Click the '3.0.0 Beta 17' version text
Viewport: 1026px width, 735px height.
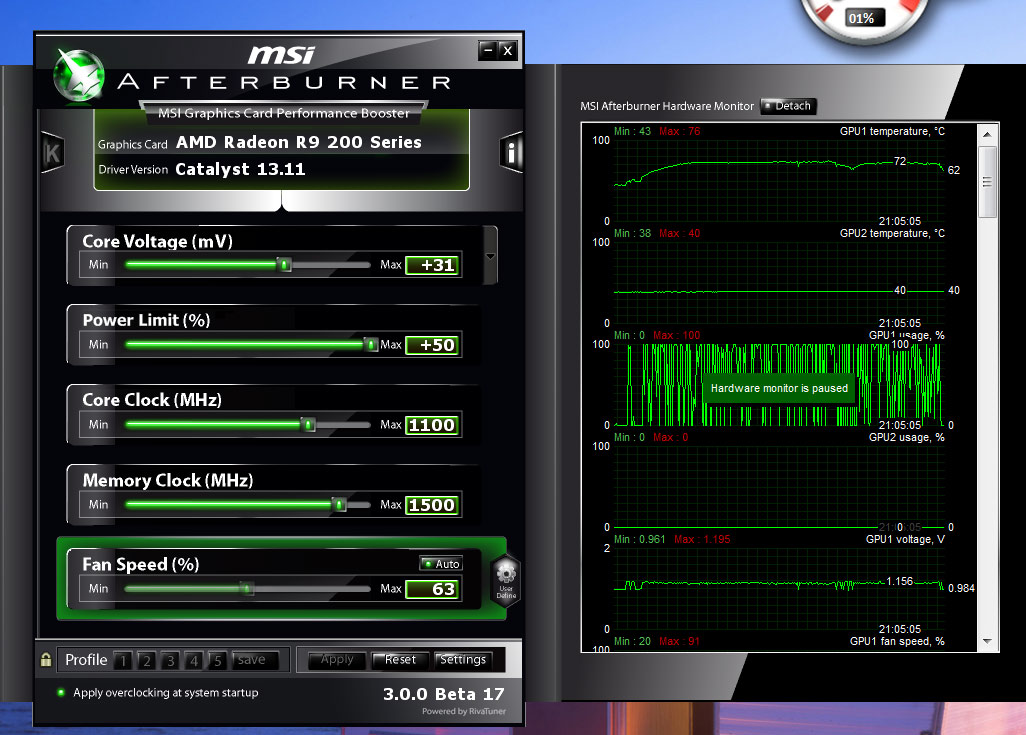[444, 694]
